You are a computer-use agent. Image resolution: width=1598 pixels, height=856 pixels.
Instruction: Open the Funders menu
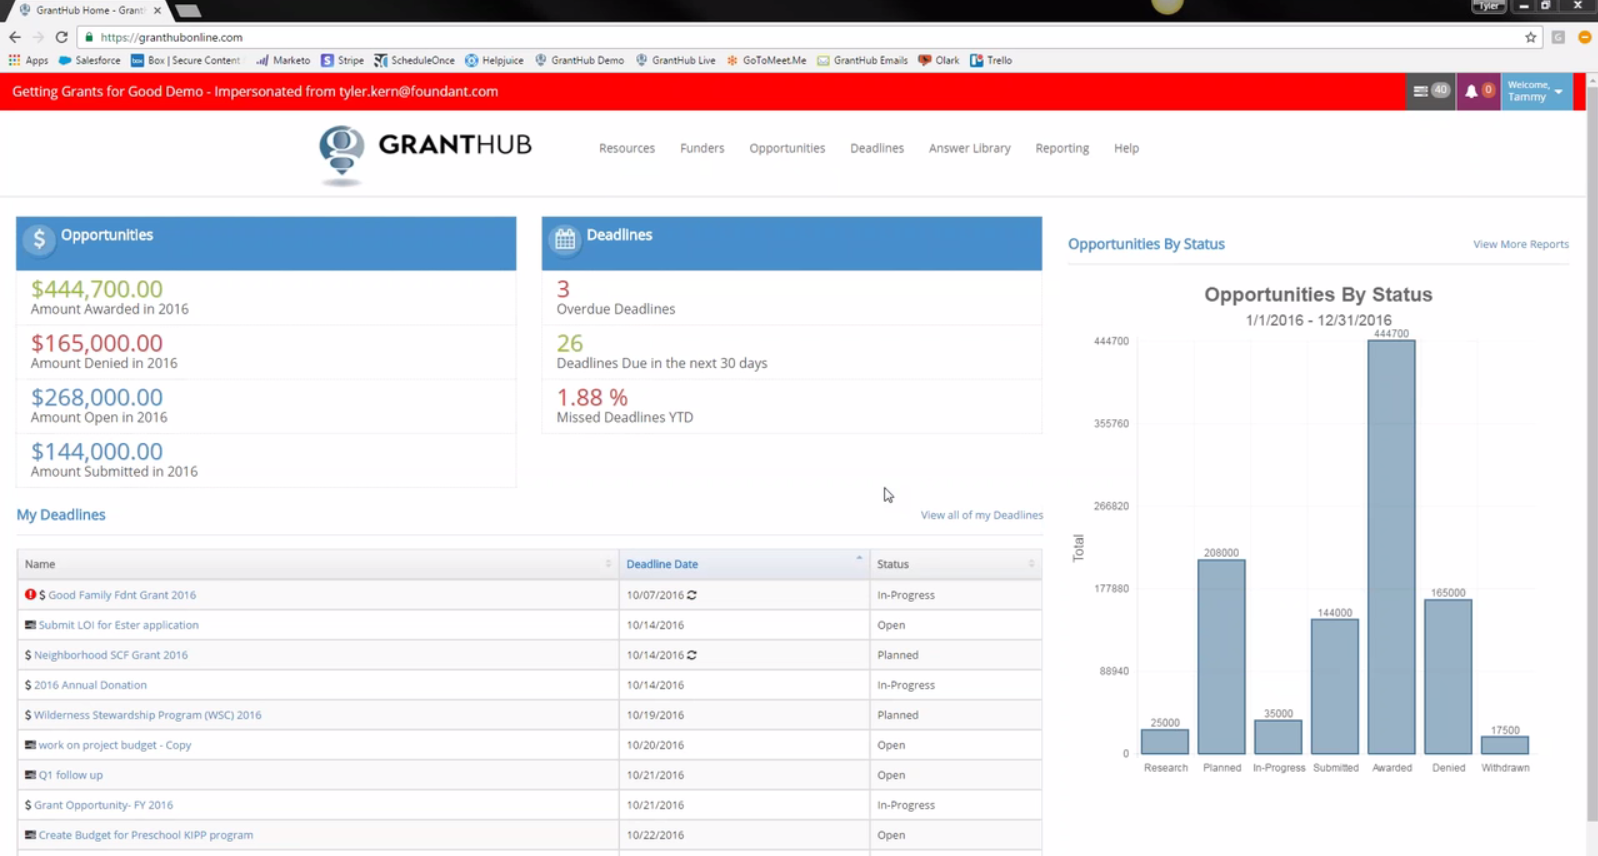[x=702, y=148]
